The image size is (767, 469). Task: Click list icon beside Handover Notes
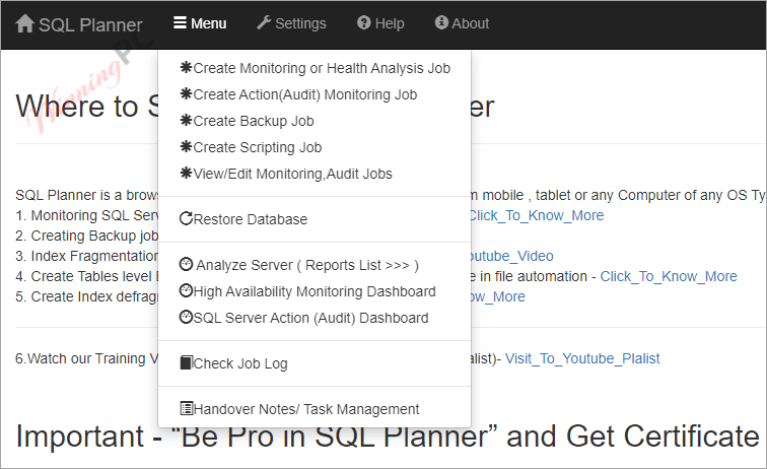pos(186,408)
